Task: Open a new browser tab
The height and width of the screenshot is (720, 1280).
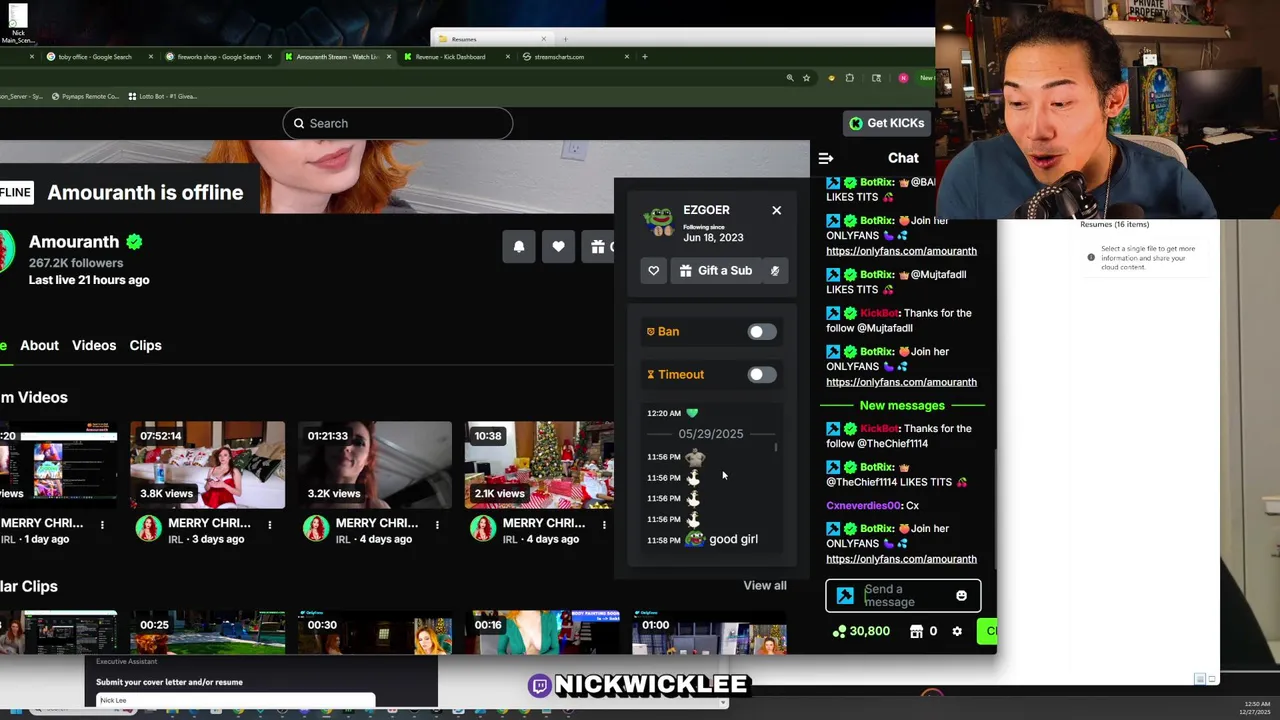Action: (645, 57)
